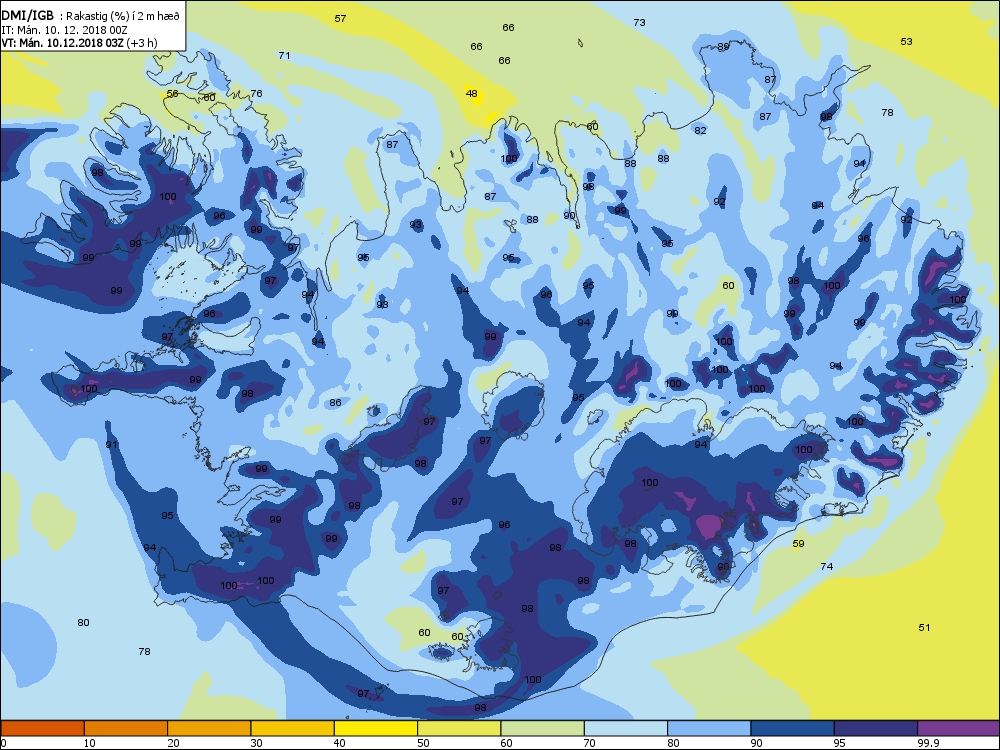Image resolution: width=1000 pixels, height=750 pixels.
Task: Select the yellow-green 50–60 legend swatch
Action: [459, 728]
